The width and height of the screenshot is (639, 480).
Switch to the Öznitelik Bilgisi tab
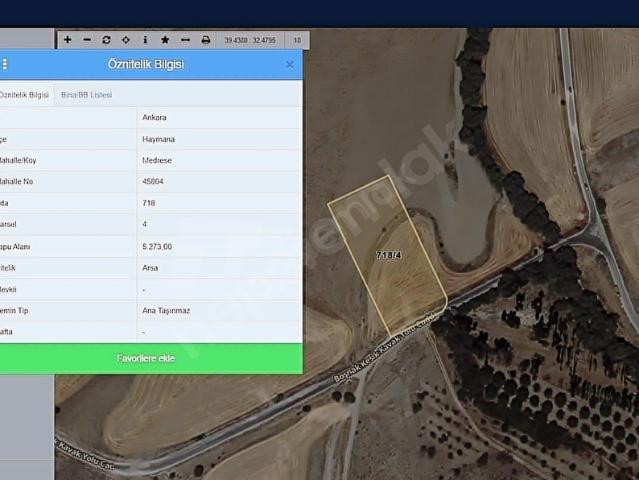click(x=24, y=95)
